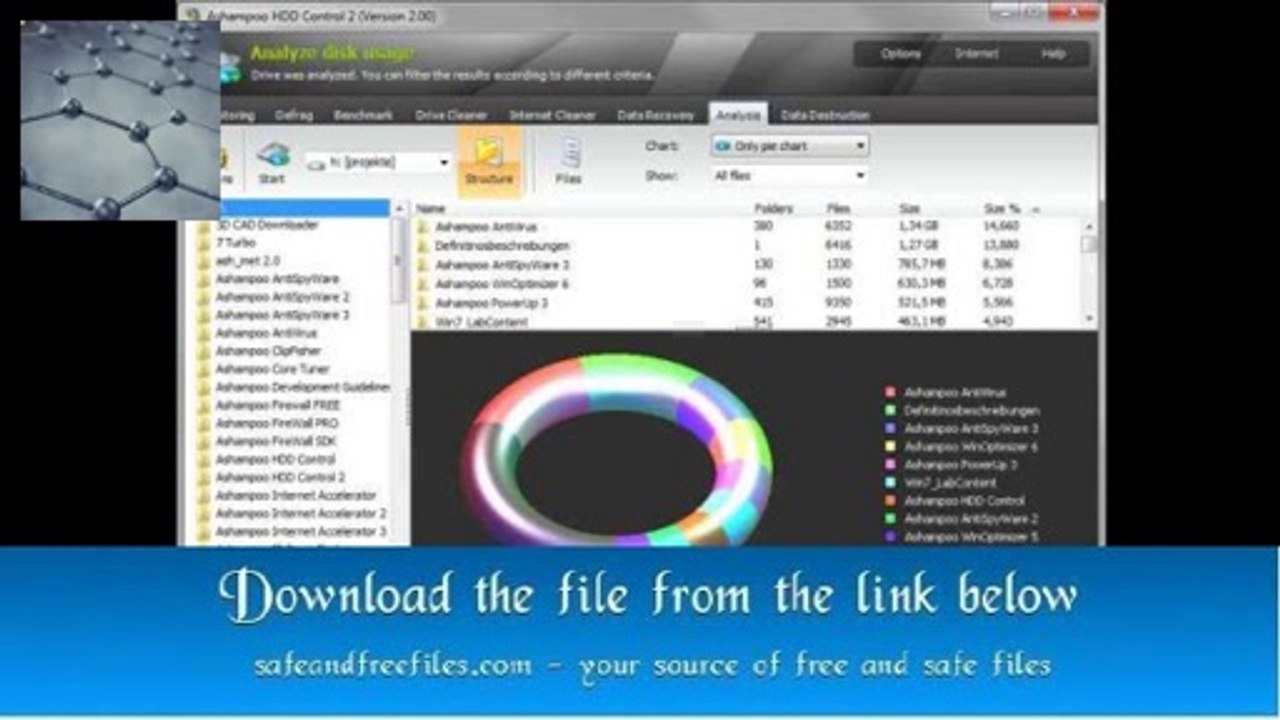This screenshot has height=720, width=1280.
Task: Click the Ashampoo HDD Control title bar icon
Action: point(193,17)
